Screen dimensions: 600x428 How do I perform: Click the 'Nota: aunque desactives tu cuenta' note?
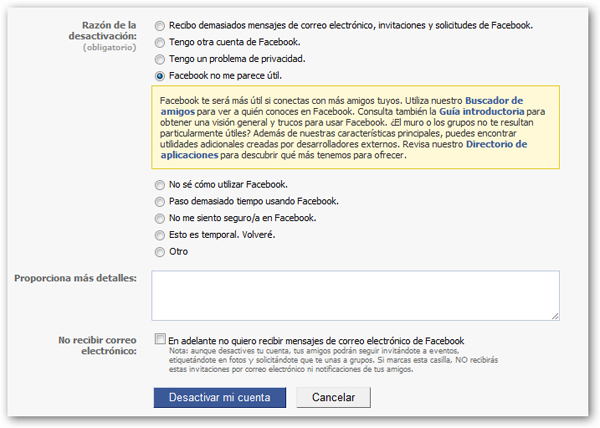click(333, 360)
